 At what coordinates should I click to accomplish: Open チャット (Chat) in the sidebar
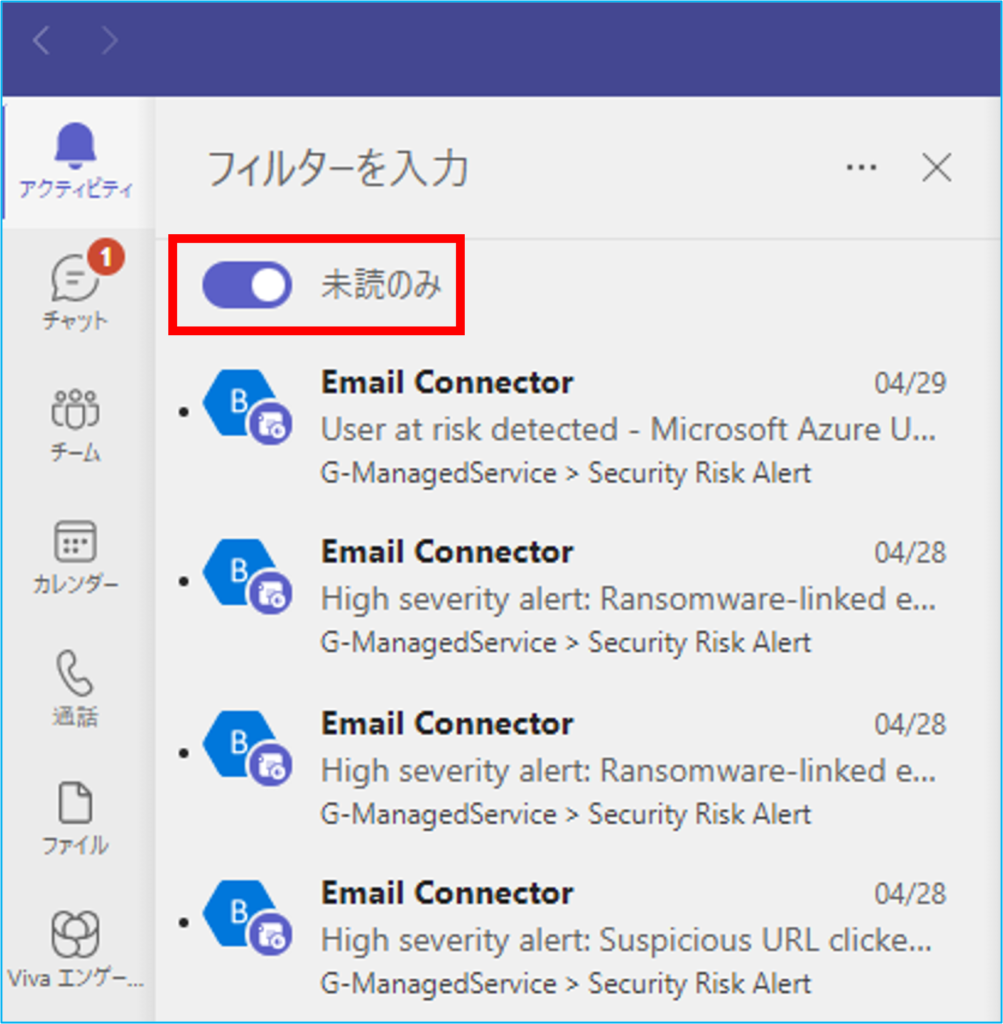click(x=76, y=290)
